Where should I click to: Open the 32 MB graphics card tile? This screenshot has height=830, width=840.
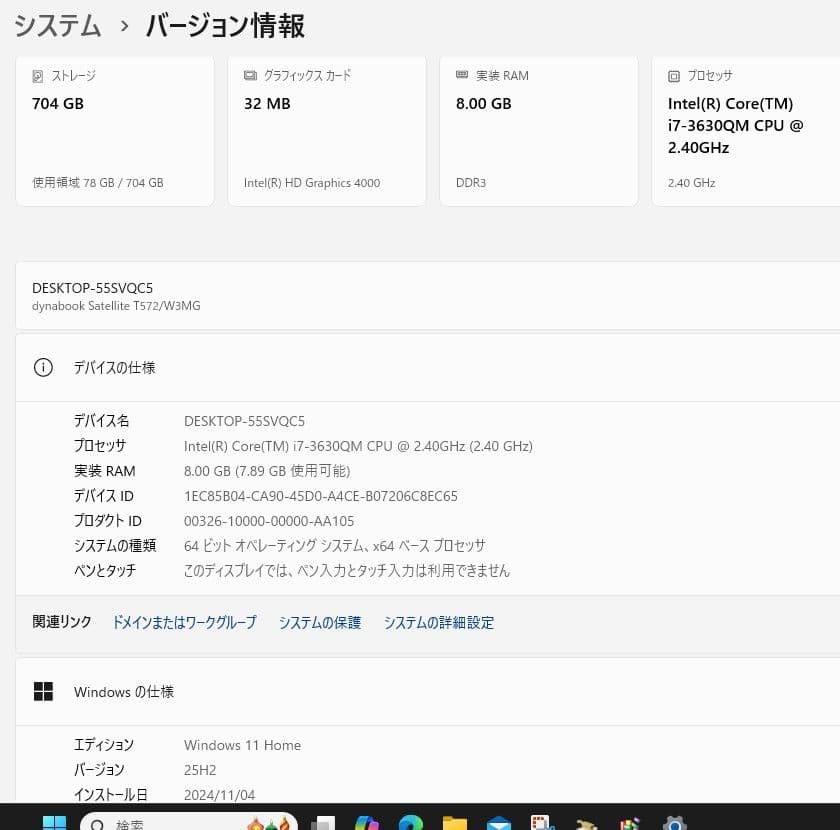pos(327,131)
